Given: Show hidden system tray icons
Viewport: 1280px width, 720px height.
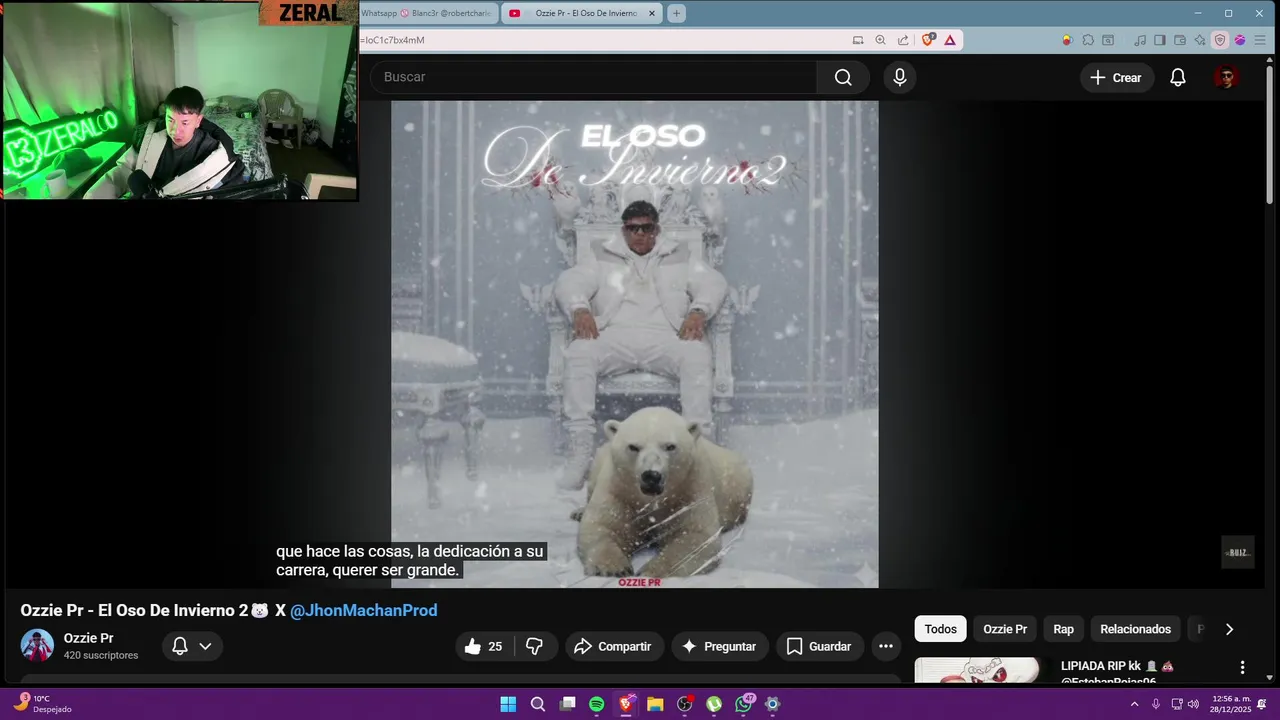Looking at the screenshot, I should click(1134, 704).
